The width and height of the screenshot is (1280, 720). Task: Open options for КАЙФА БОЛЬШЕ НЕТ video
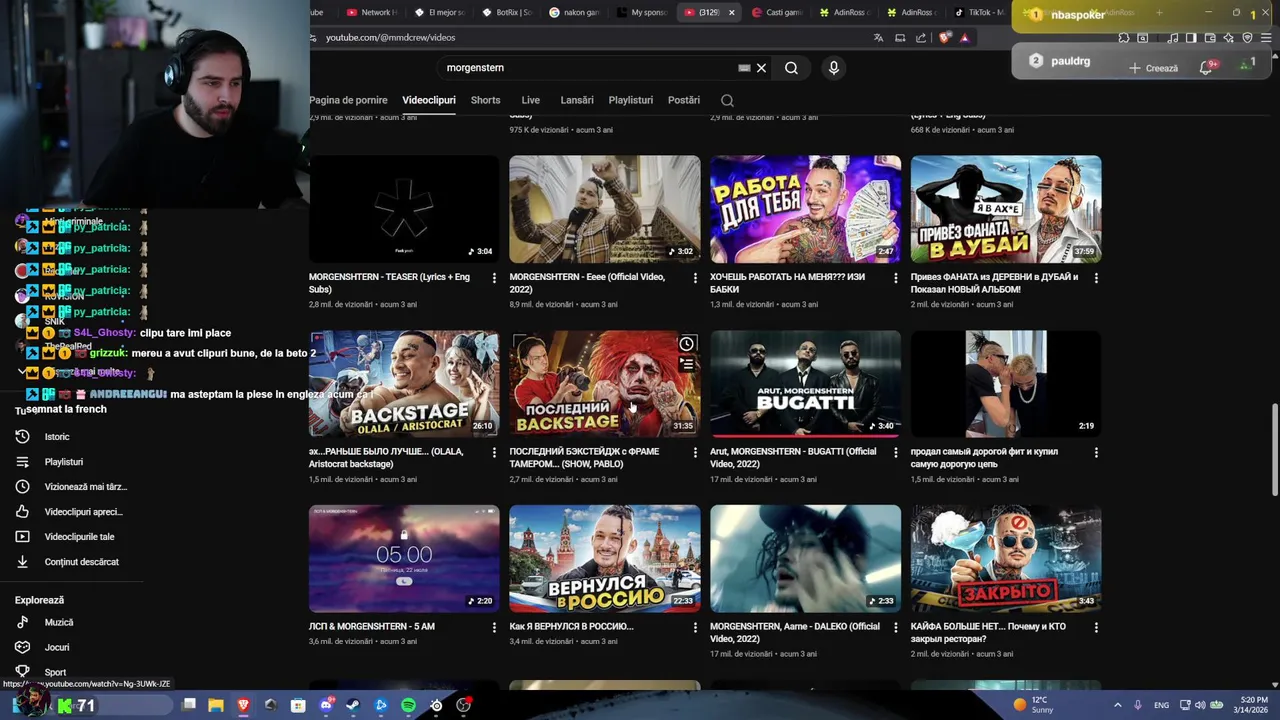point(1096,628)
